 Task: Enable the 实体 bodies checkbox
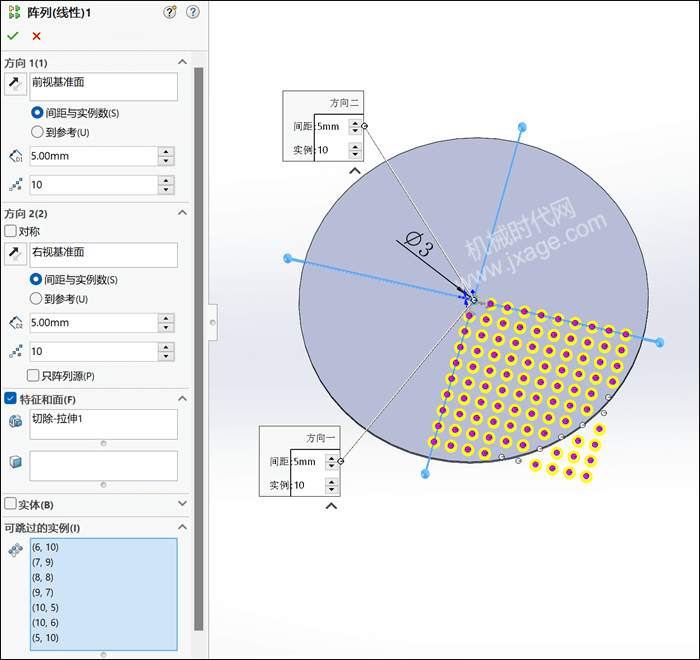click(10, 504)
